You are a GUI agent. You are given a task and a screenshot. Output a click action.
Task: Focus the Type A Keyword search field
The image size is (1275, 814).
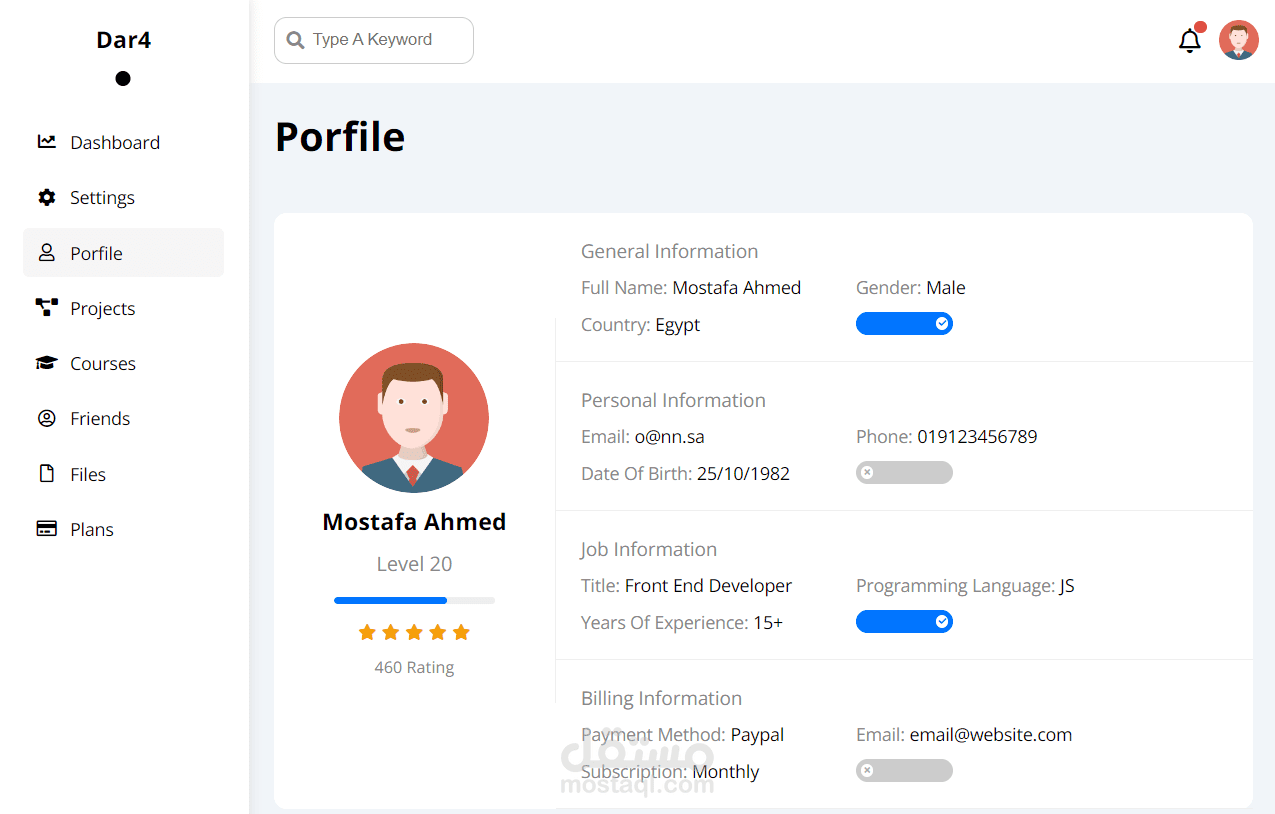385,40
